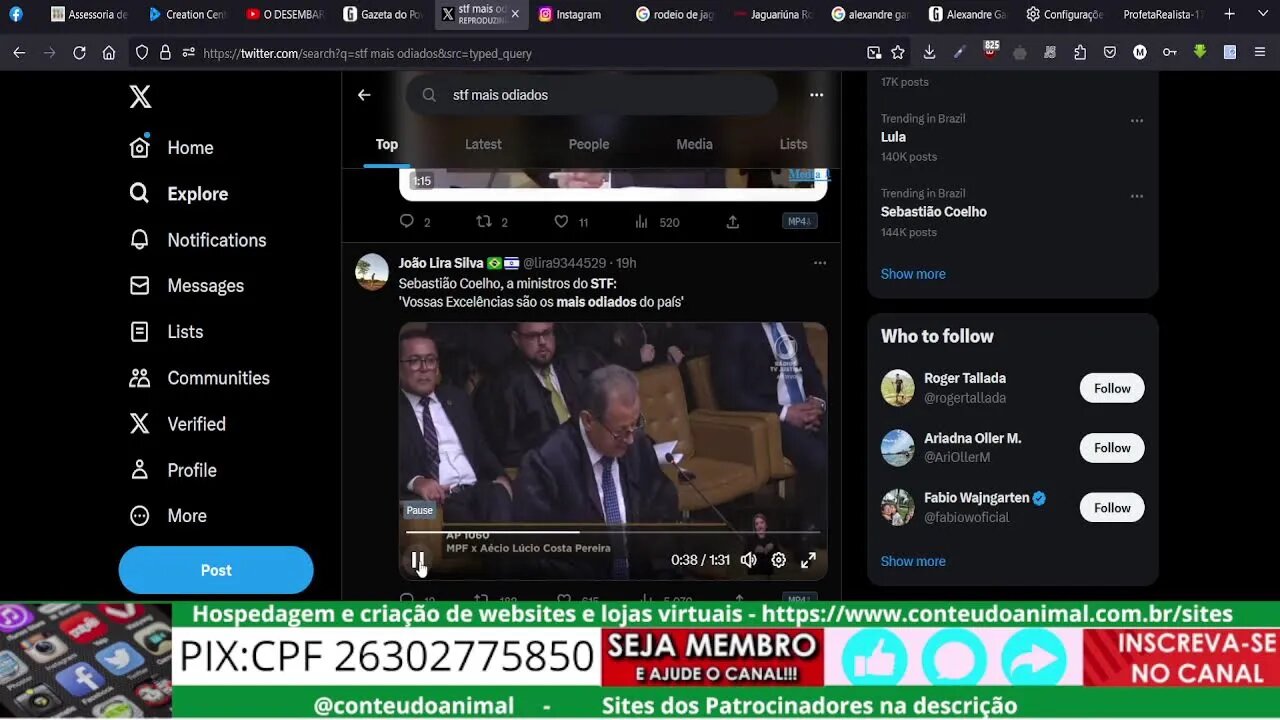This screenshot has width=1280, height=720.
Task: Open more options for Lula trend
Action: point(1137,121)
